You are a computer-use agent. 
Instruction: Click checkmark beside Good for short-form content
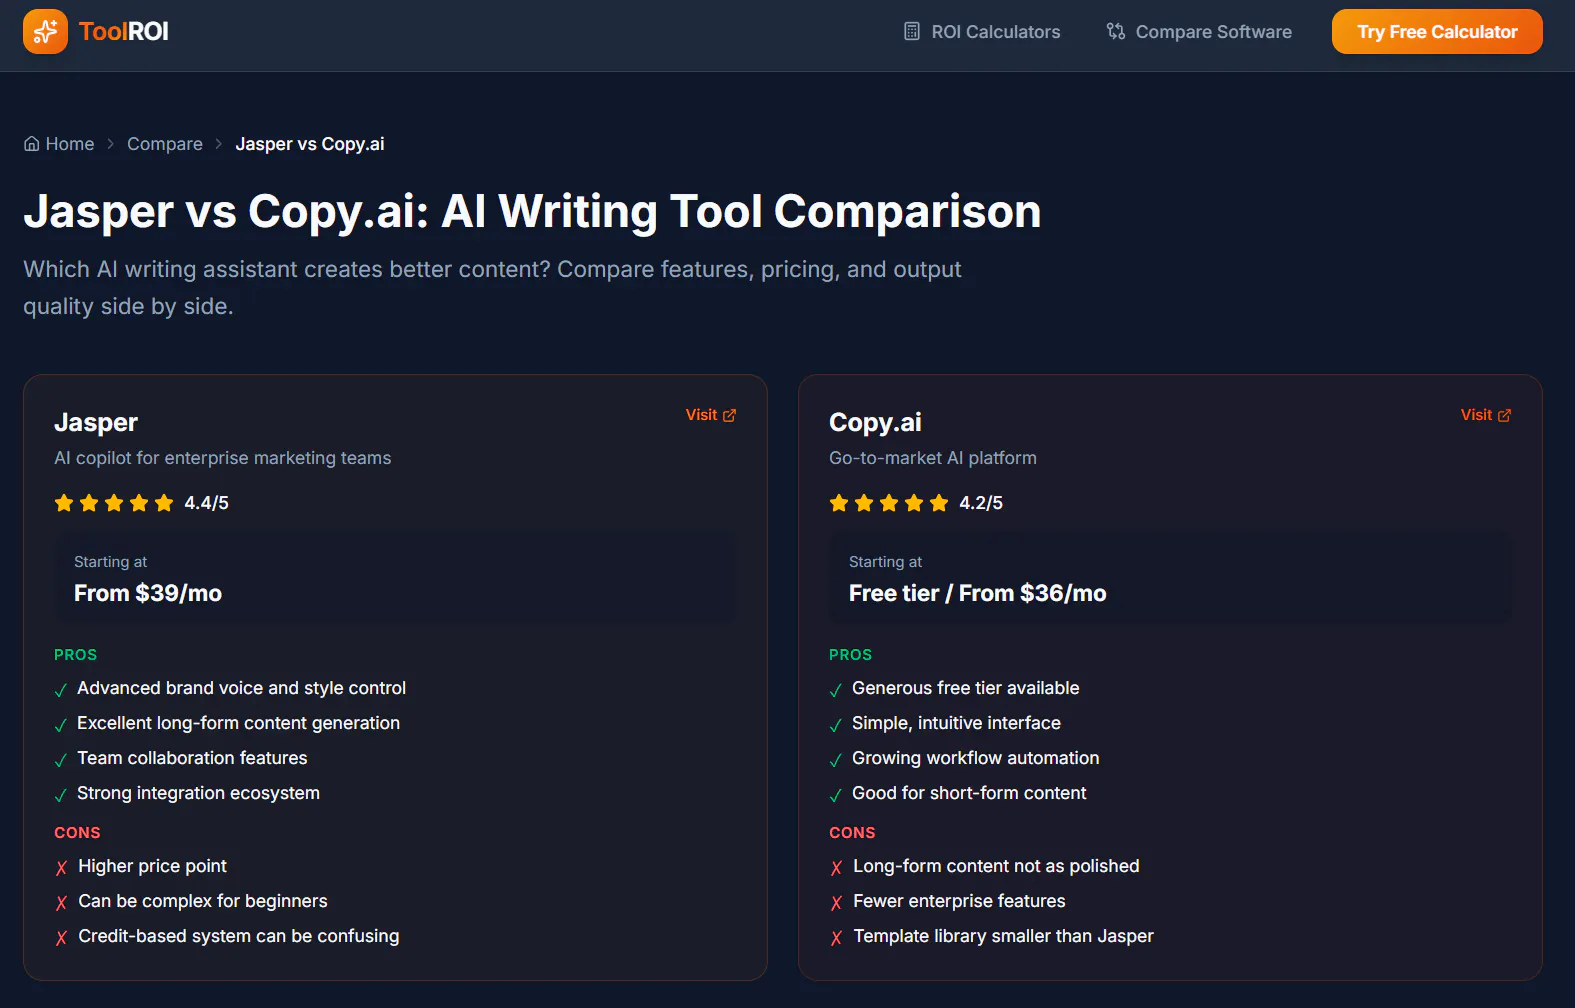(836, 795)
